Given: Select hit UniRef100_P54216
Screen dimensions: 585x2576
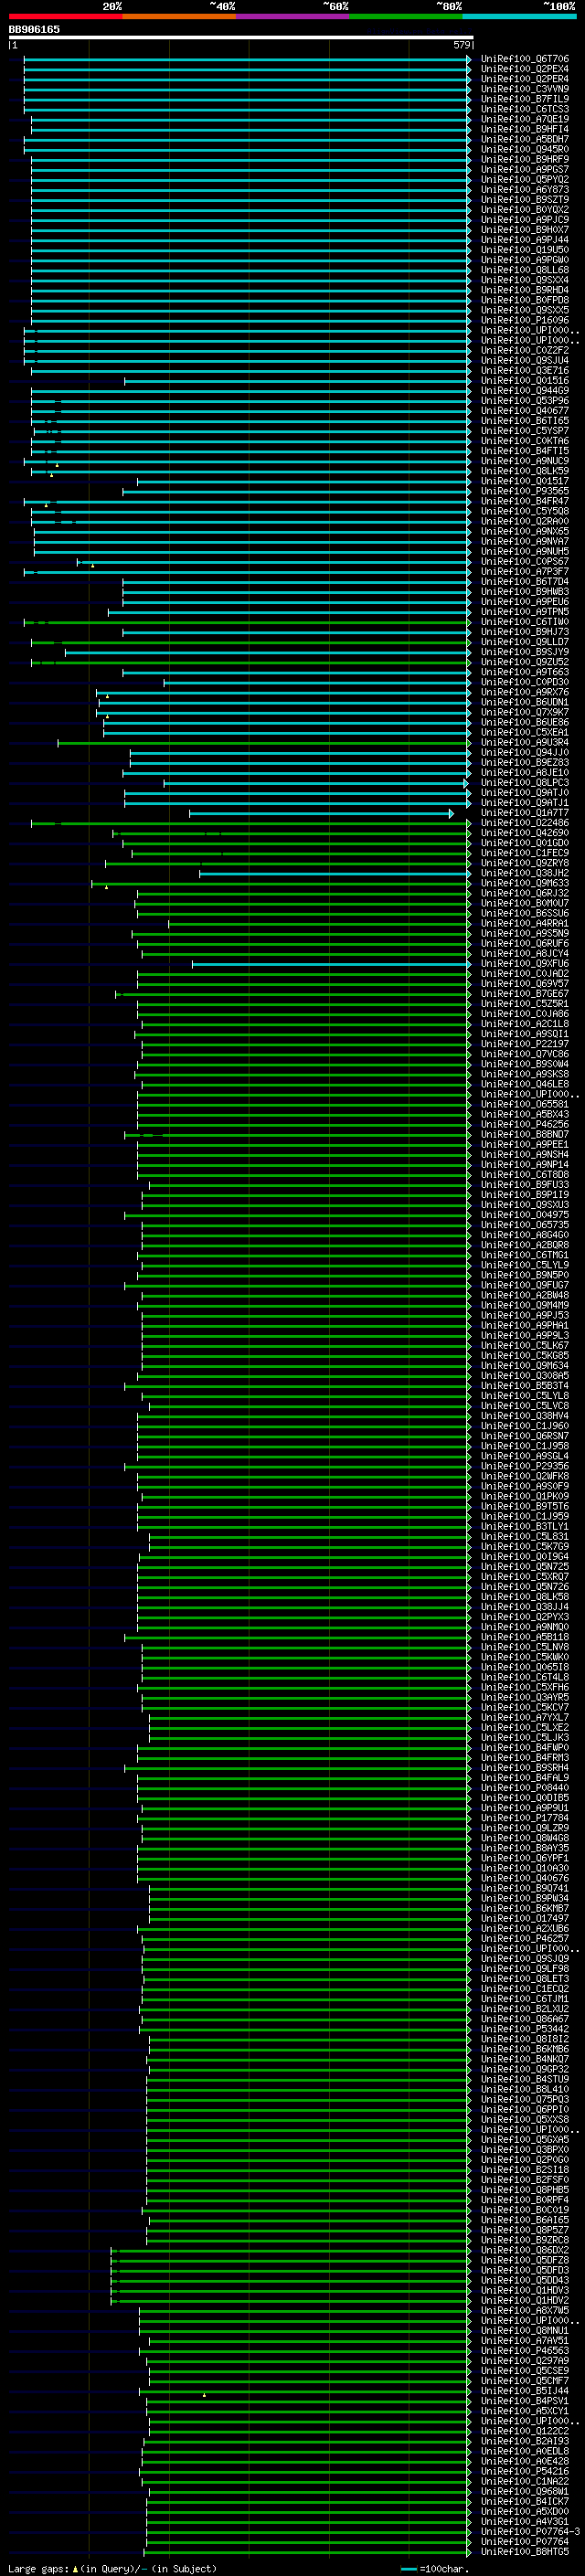Looking at the screenshot, I should tap(524, 2471).
